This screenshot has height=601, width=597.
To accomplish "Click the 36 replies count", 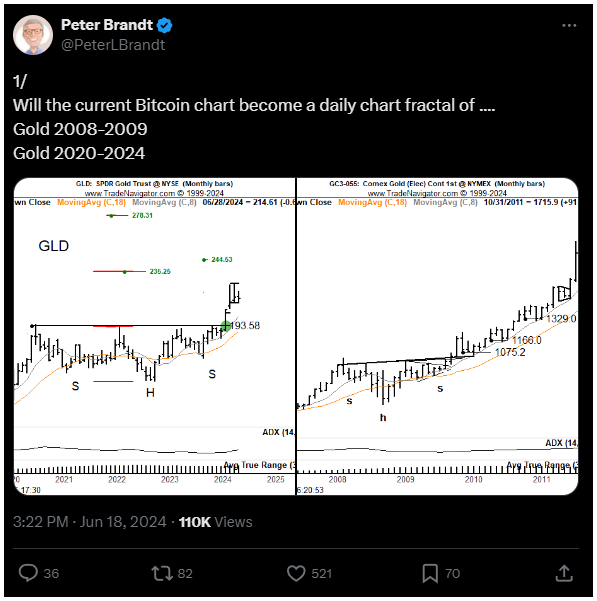I will tap(51, 574).
